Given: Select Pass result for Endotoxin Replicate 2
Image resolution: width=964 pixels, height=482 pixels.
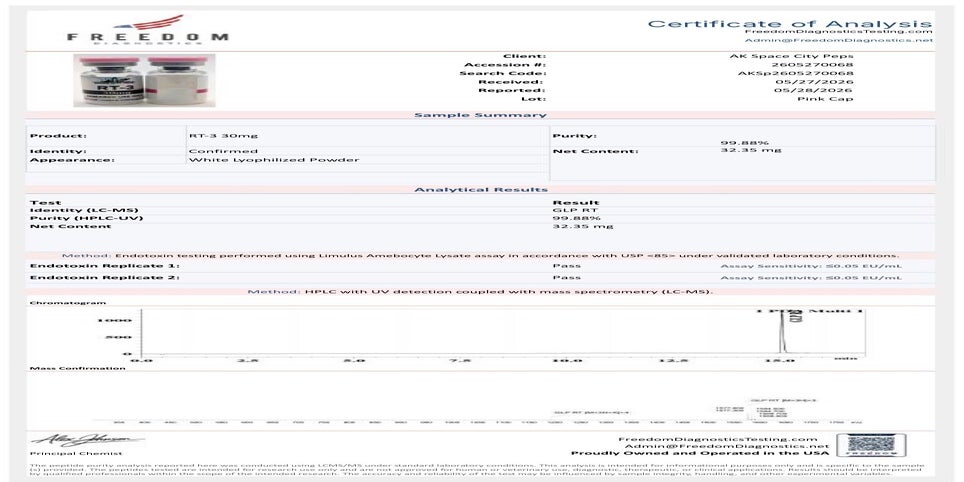Looking at the screenshot, I should 567,277.
